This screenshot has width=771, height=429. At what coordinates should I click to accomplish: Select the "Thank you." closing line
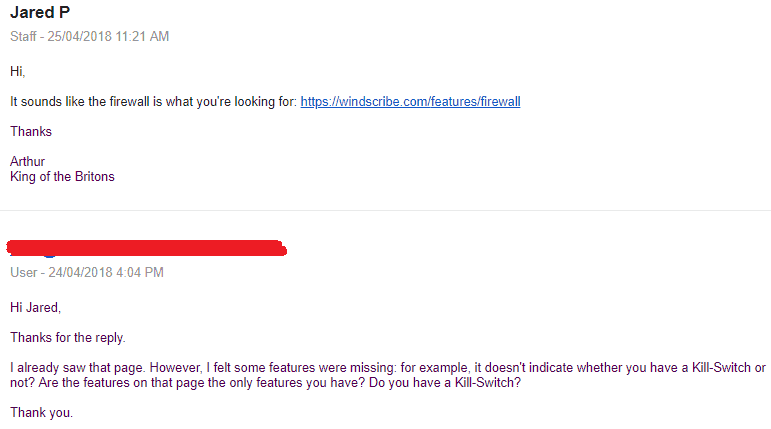[x=41, y=412]
